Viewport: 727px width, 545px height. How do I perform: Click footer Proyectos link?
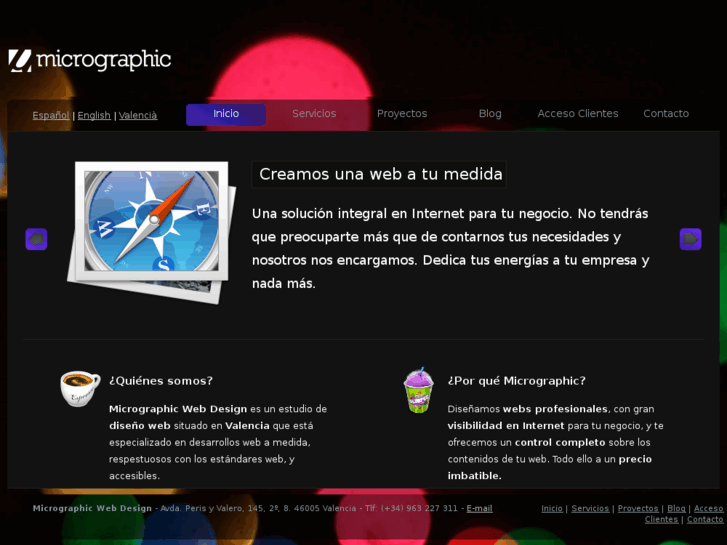(638, 508)
